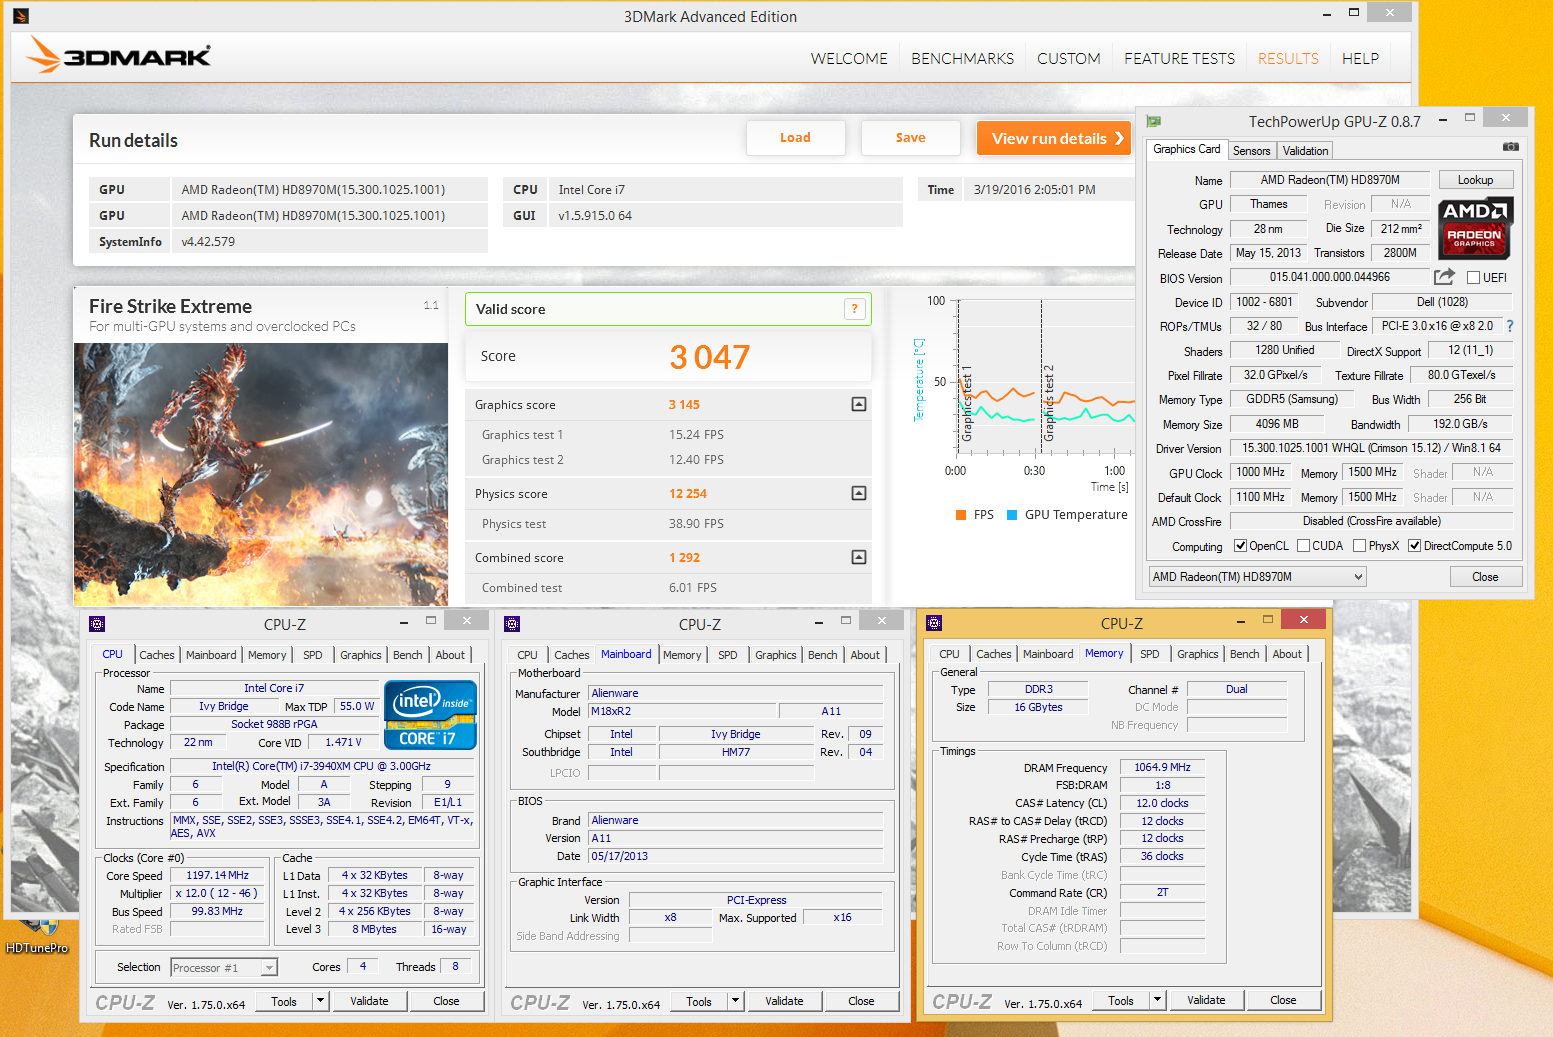Click the help question mark beside Valid score
The height and width of the screenshot is (1037, 1553).
(x=855, y=309)
